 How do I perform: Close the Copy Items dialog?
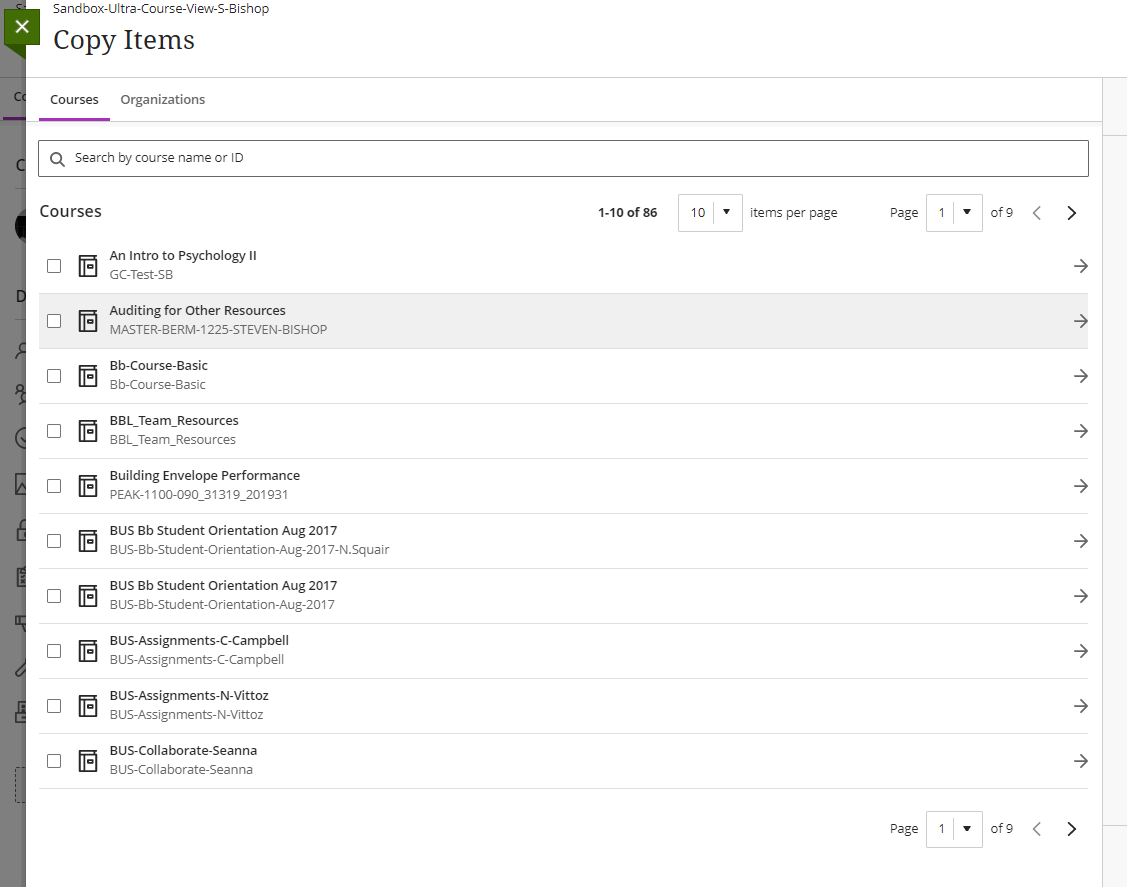tap(22, 26)
